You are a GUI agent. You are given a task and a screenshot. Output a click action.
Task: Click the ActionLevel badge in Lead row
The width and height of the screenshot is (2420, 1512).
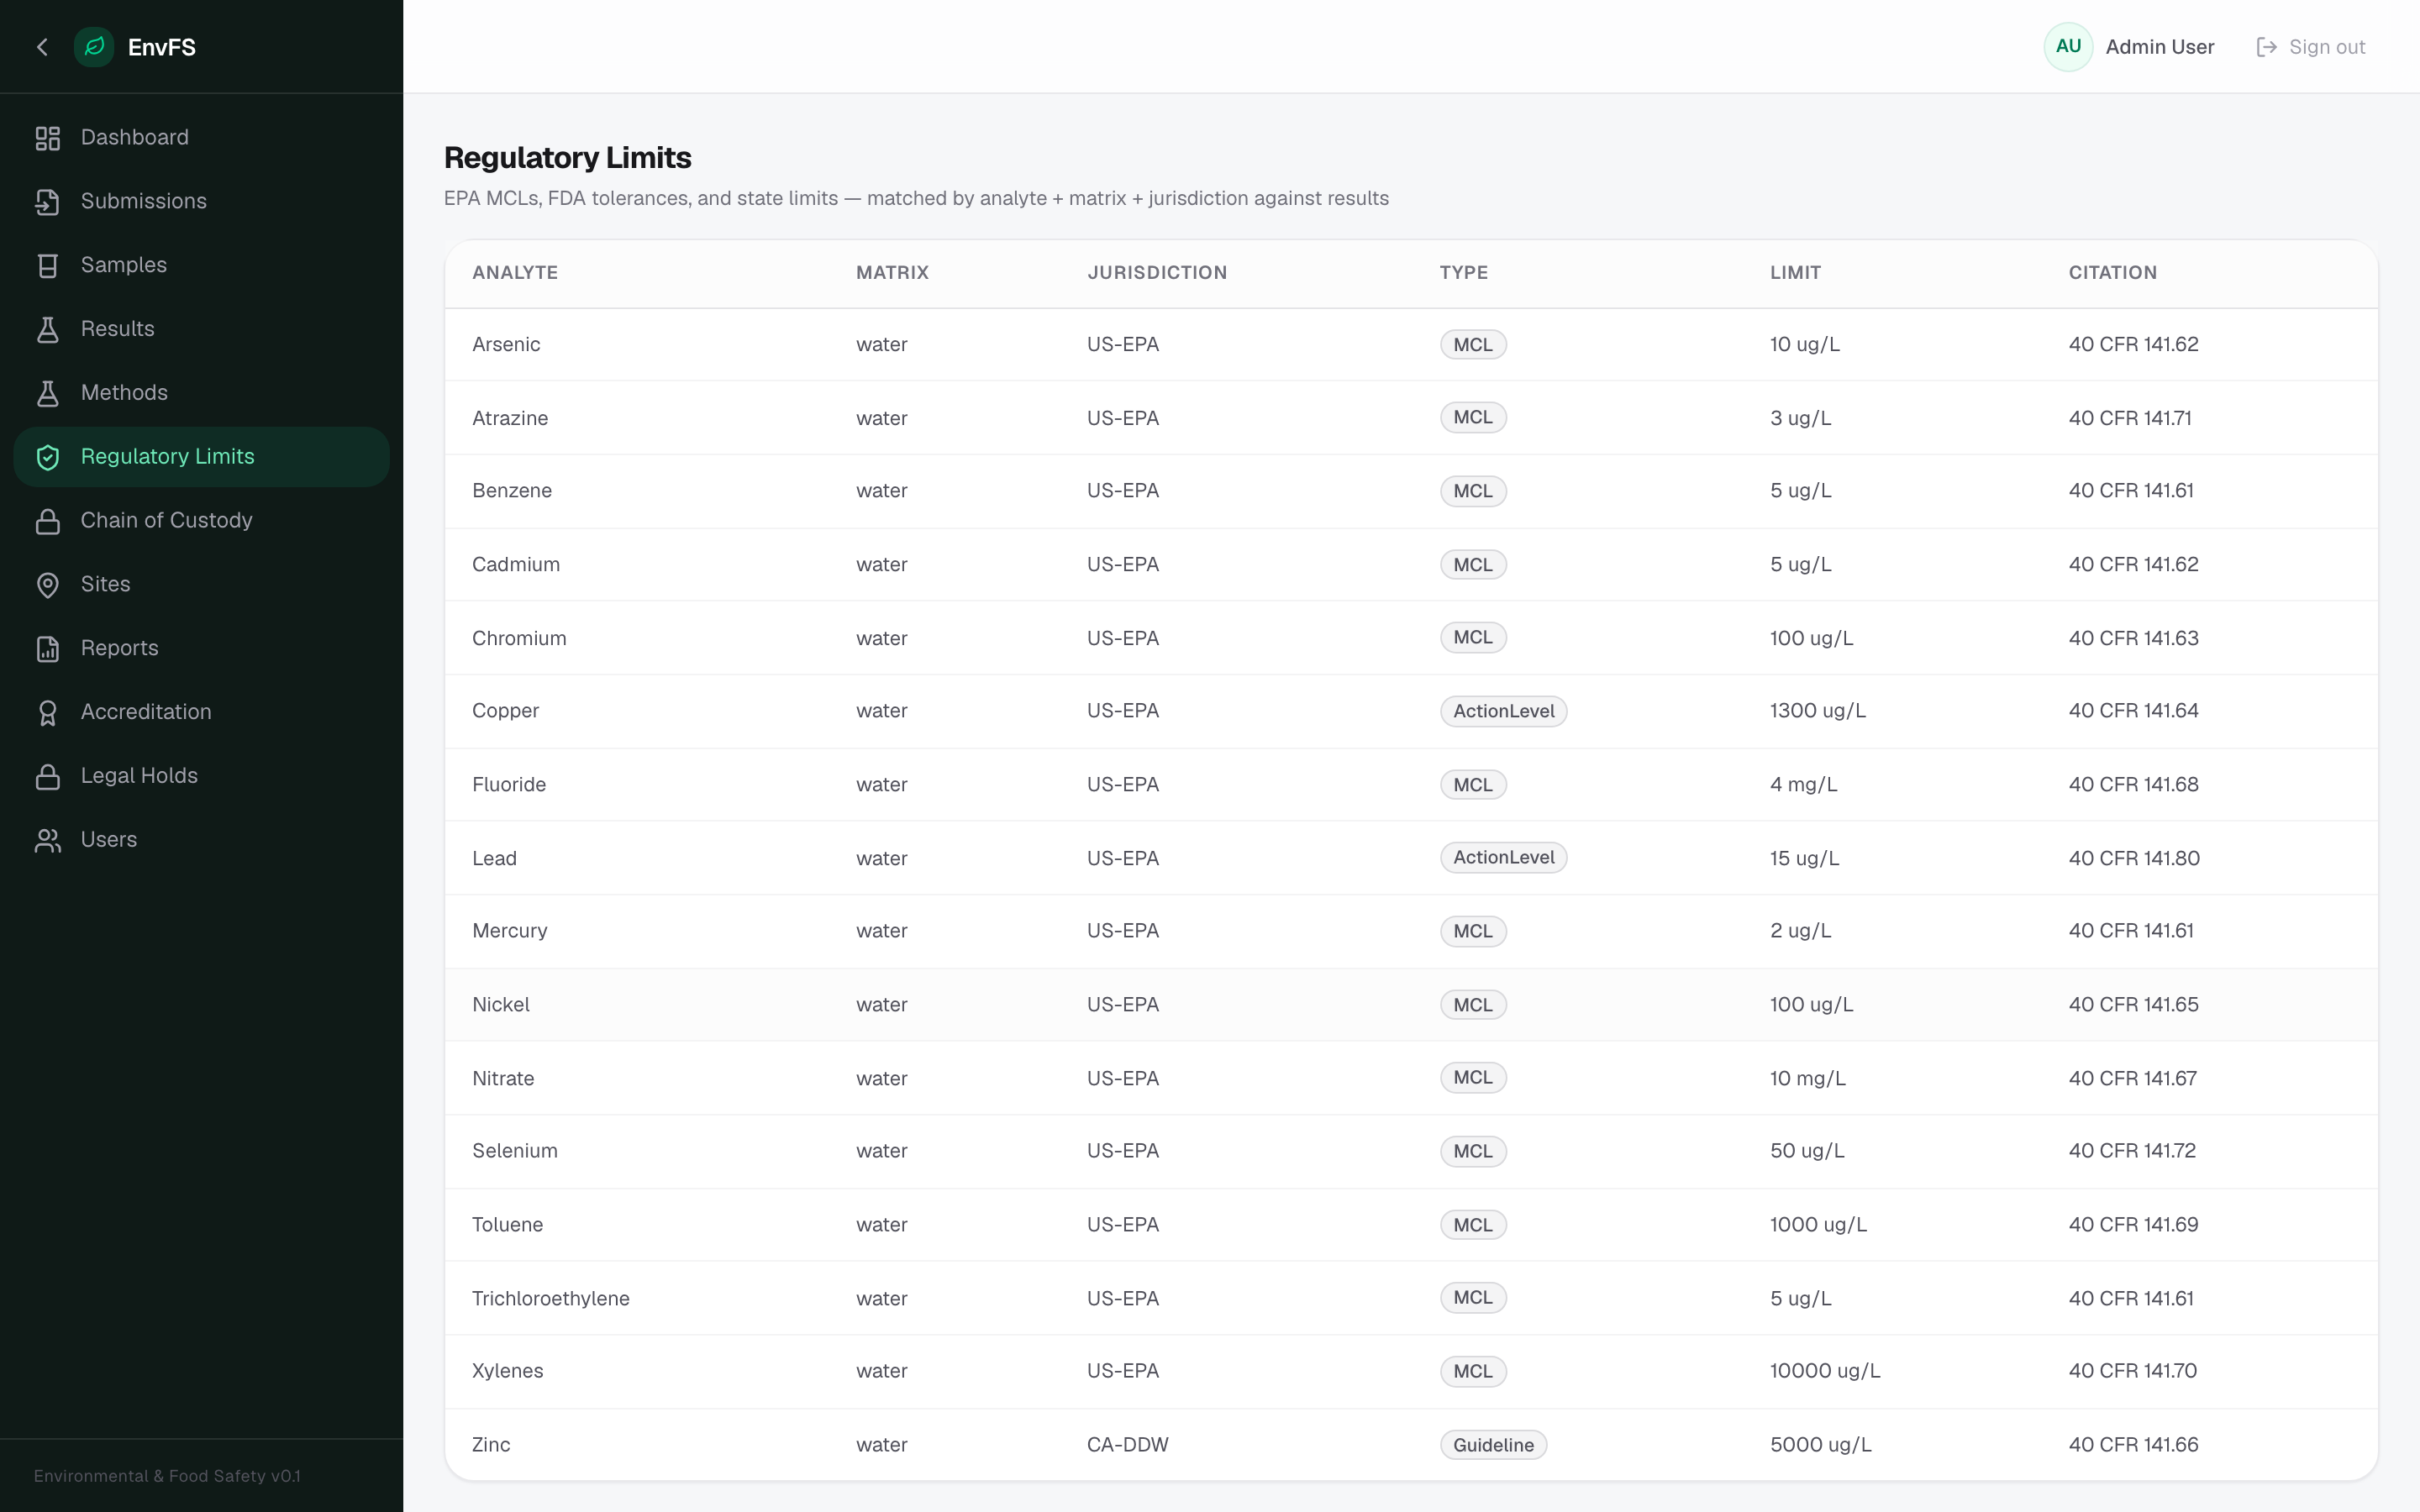(x=1503, y=858)
